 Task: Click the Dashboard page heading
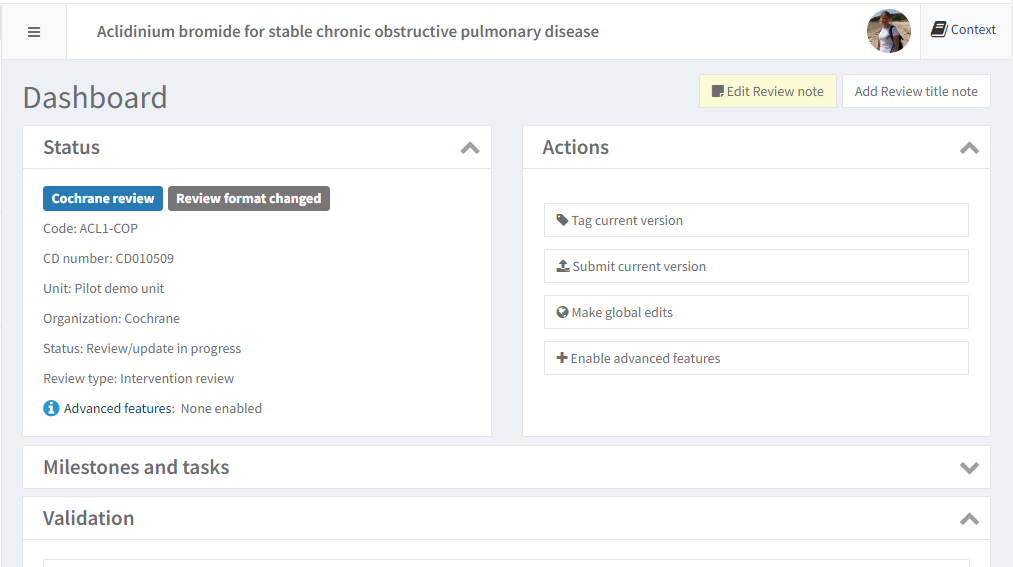[95, 97]
